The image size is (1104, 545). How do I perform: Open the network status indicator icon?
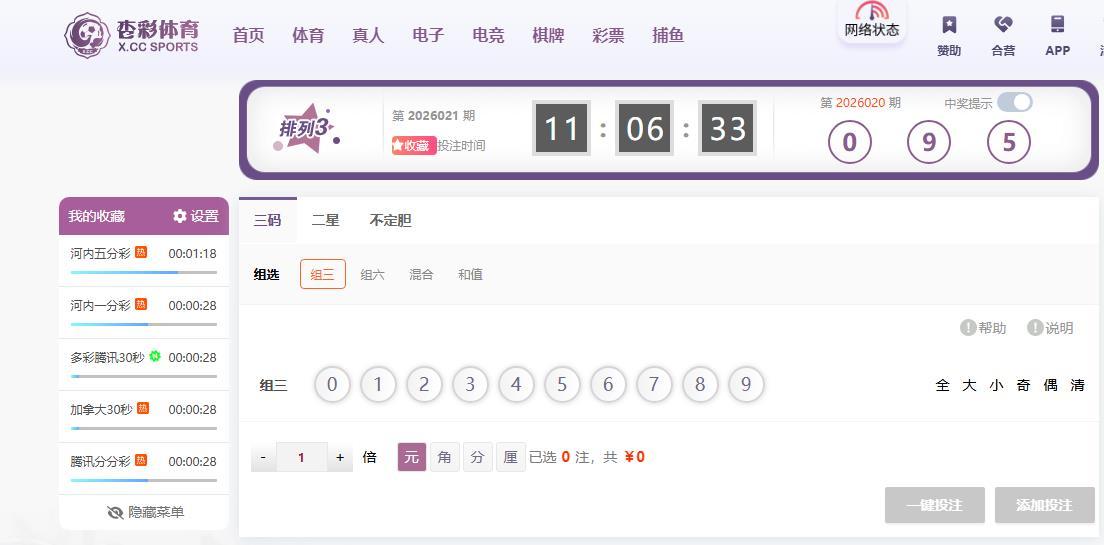872,12
